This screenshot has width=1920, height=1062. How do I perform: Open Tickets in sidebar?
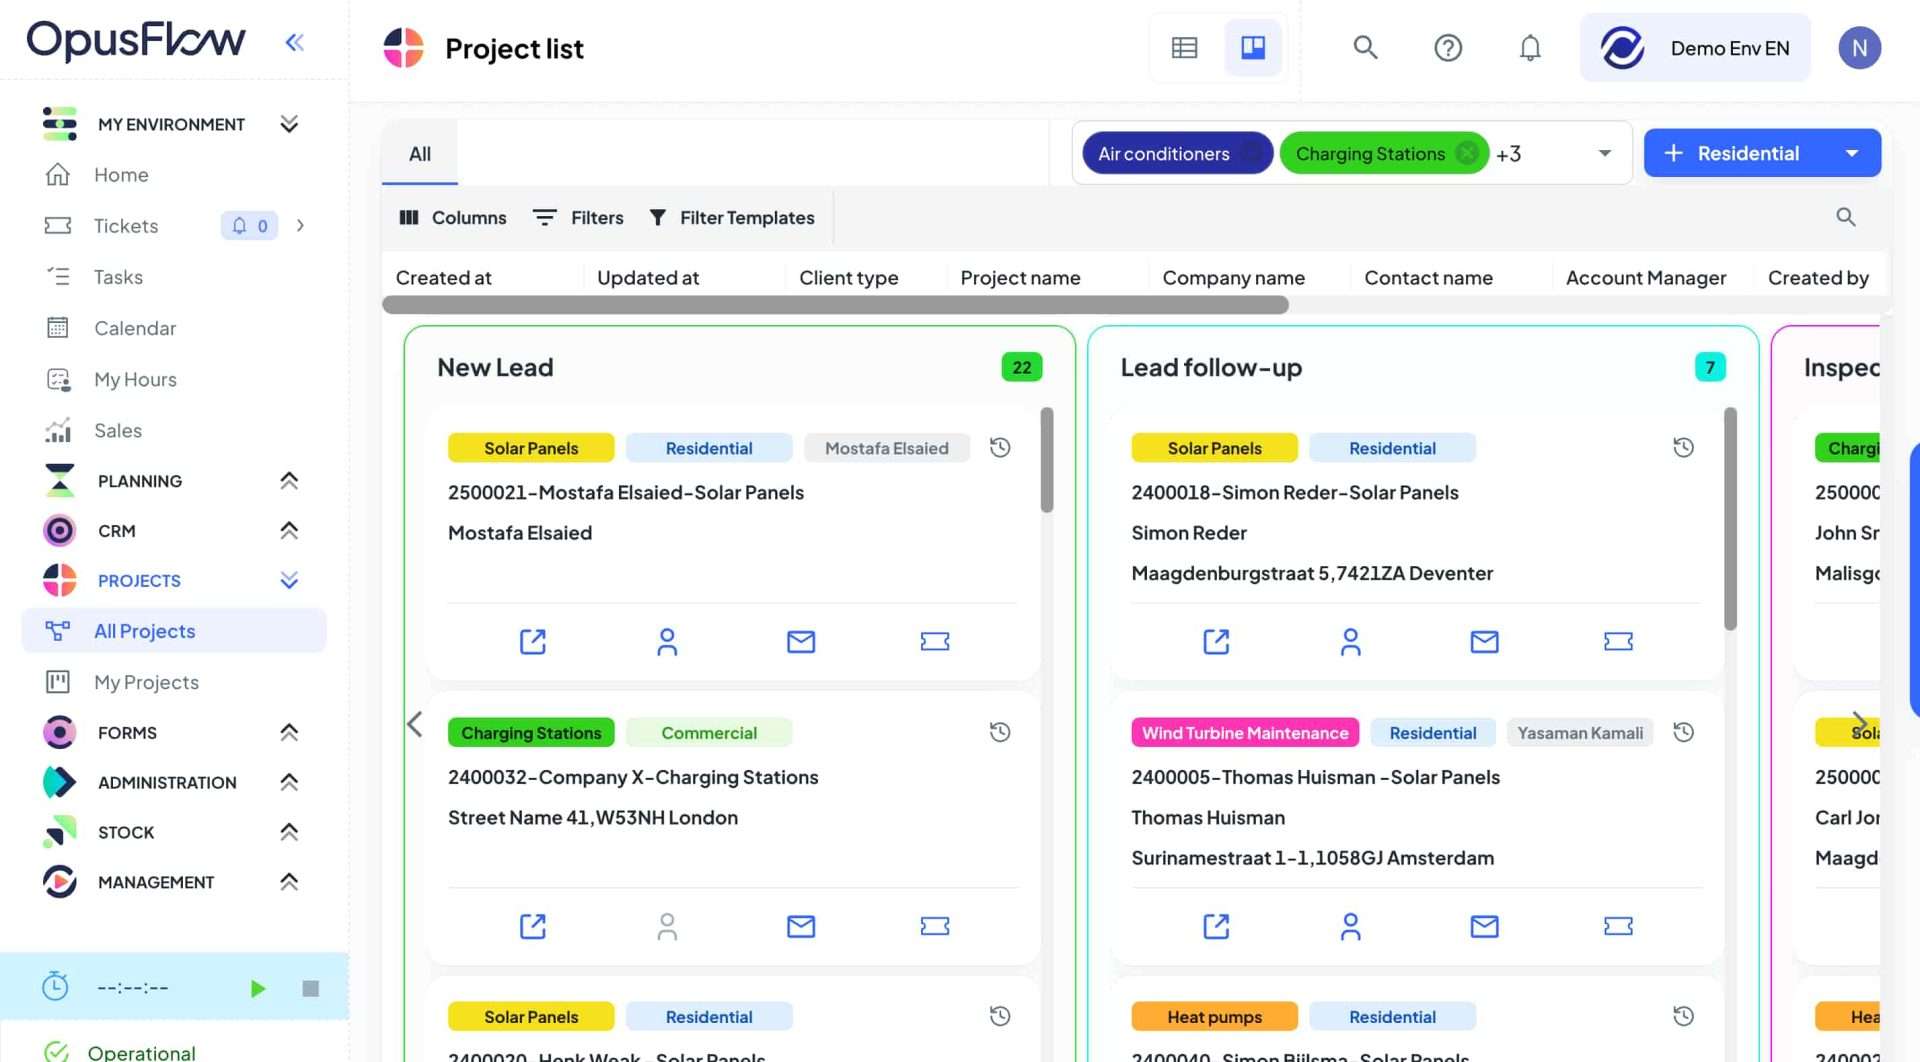126,226
